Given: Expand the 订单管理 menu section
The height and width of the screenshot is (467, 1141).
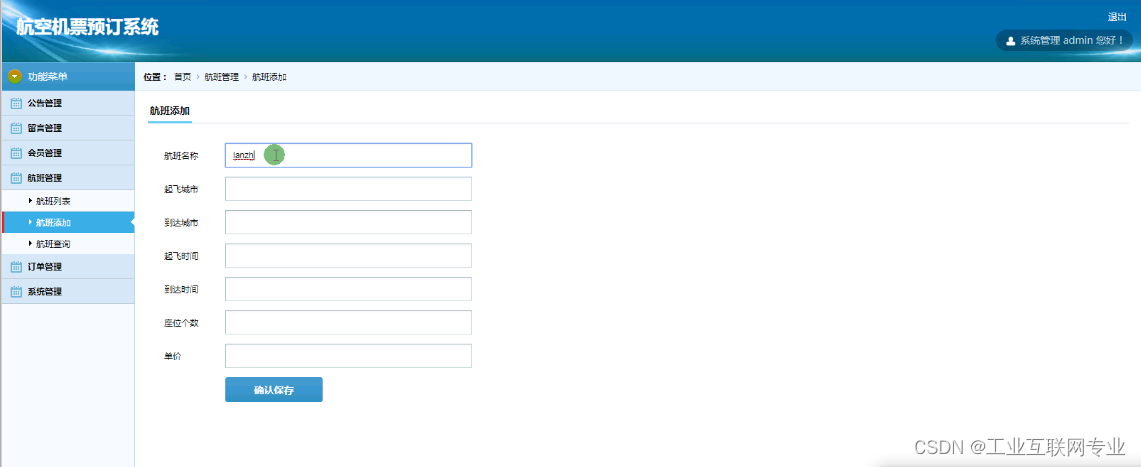Looking at the screenshot, I should tap(68, 267).
